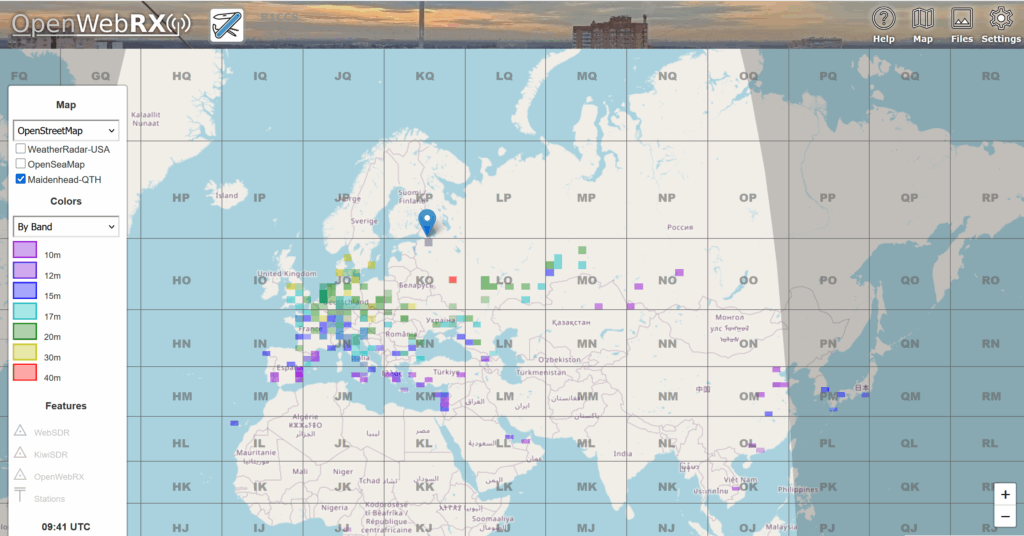Toggle the OpenWebRX feature in legend
This screenshot has height=536, width=1024.
tap(20, 475)
